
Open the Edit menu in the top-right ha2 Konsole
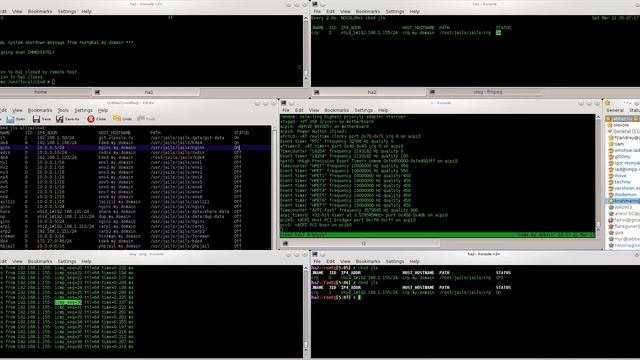[330, 11]
